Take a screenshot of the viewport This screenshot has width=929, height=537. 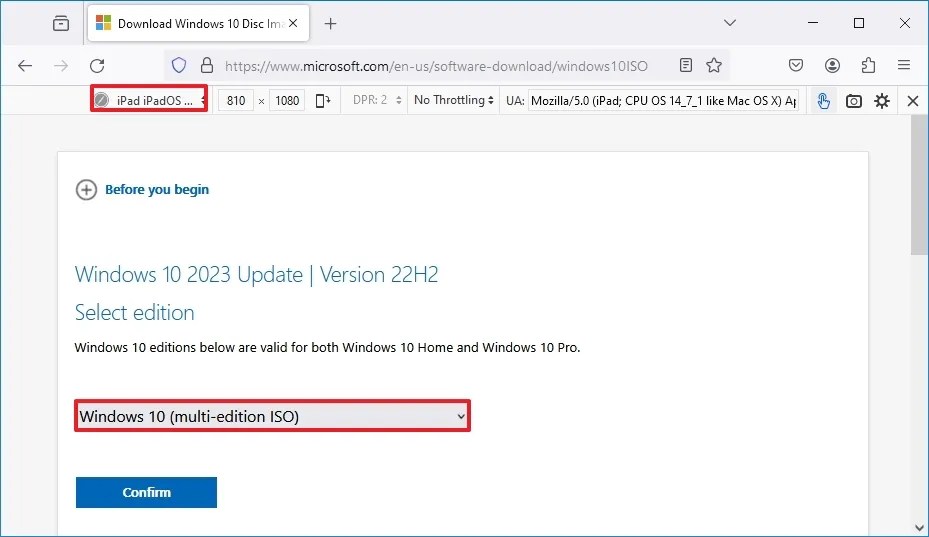pyautogui.click(x=854, y=101)
